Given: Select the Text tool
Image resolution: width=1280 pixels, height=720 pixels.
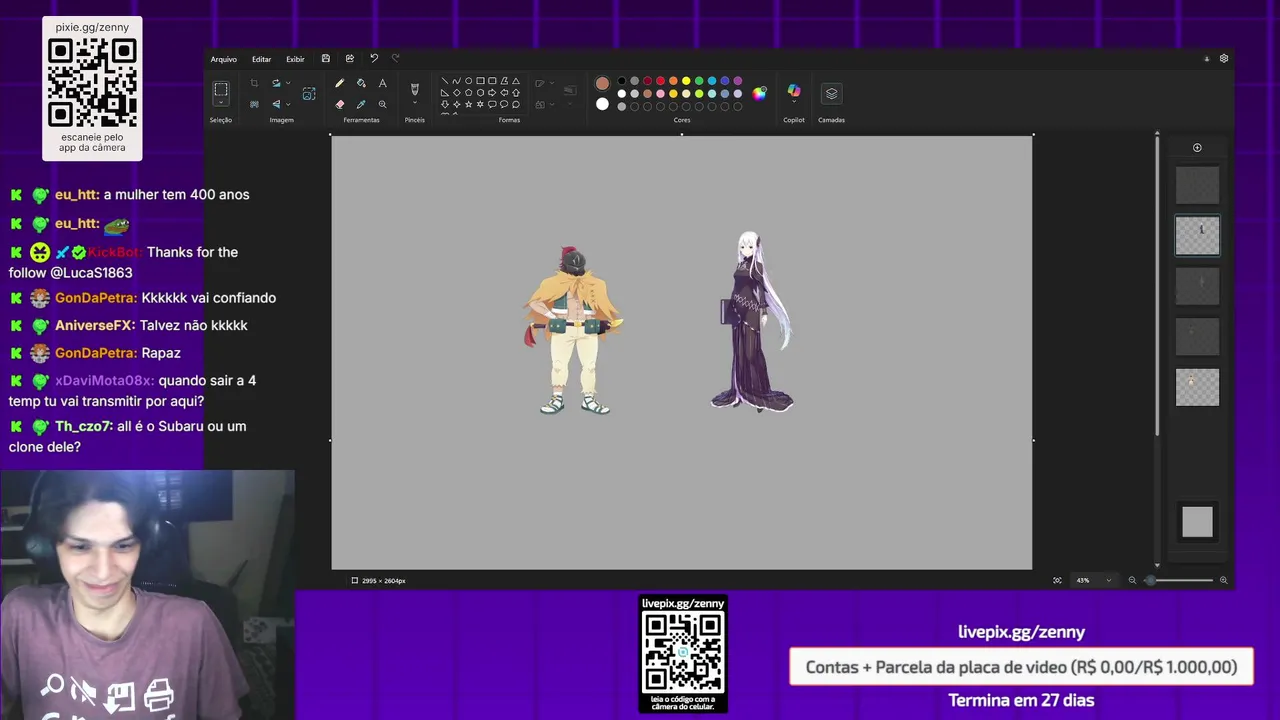Looking at the screenshot, I should pos(383,83).
